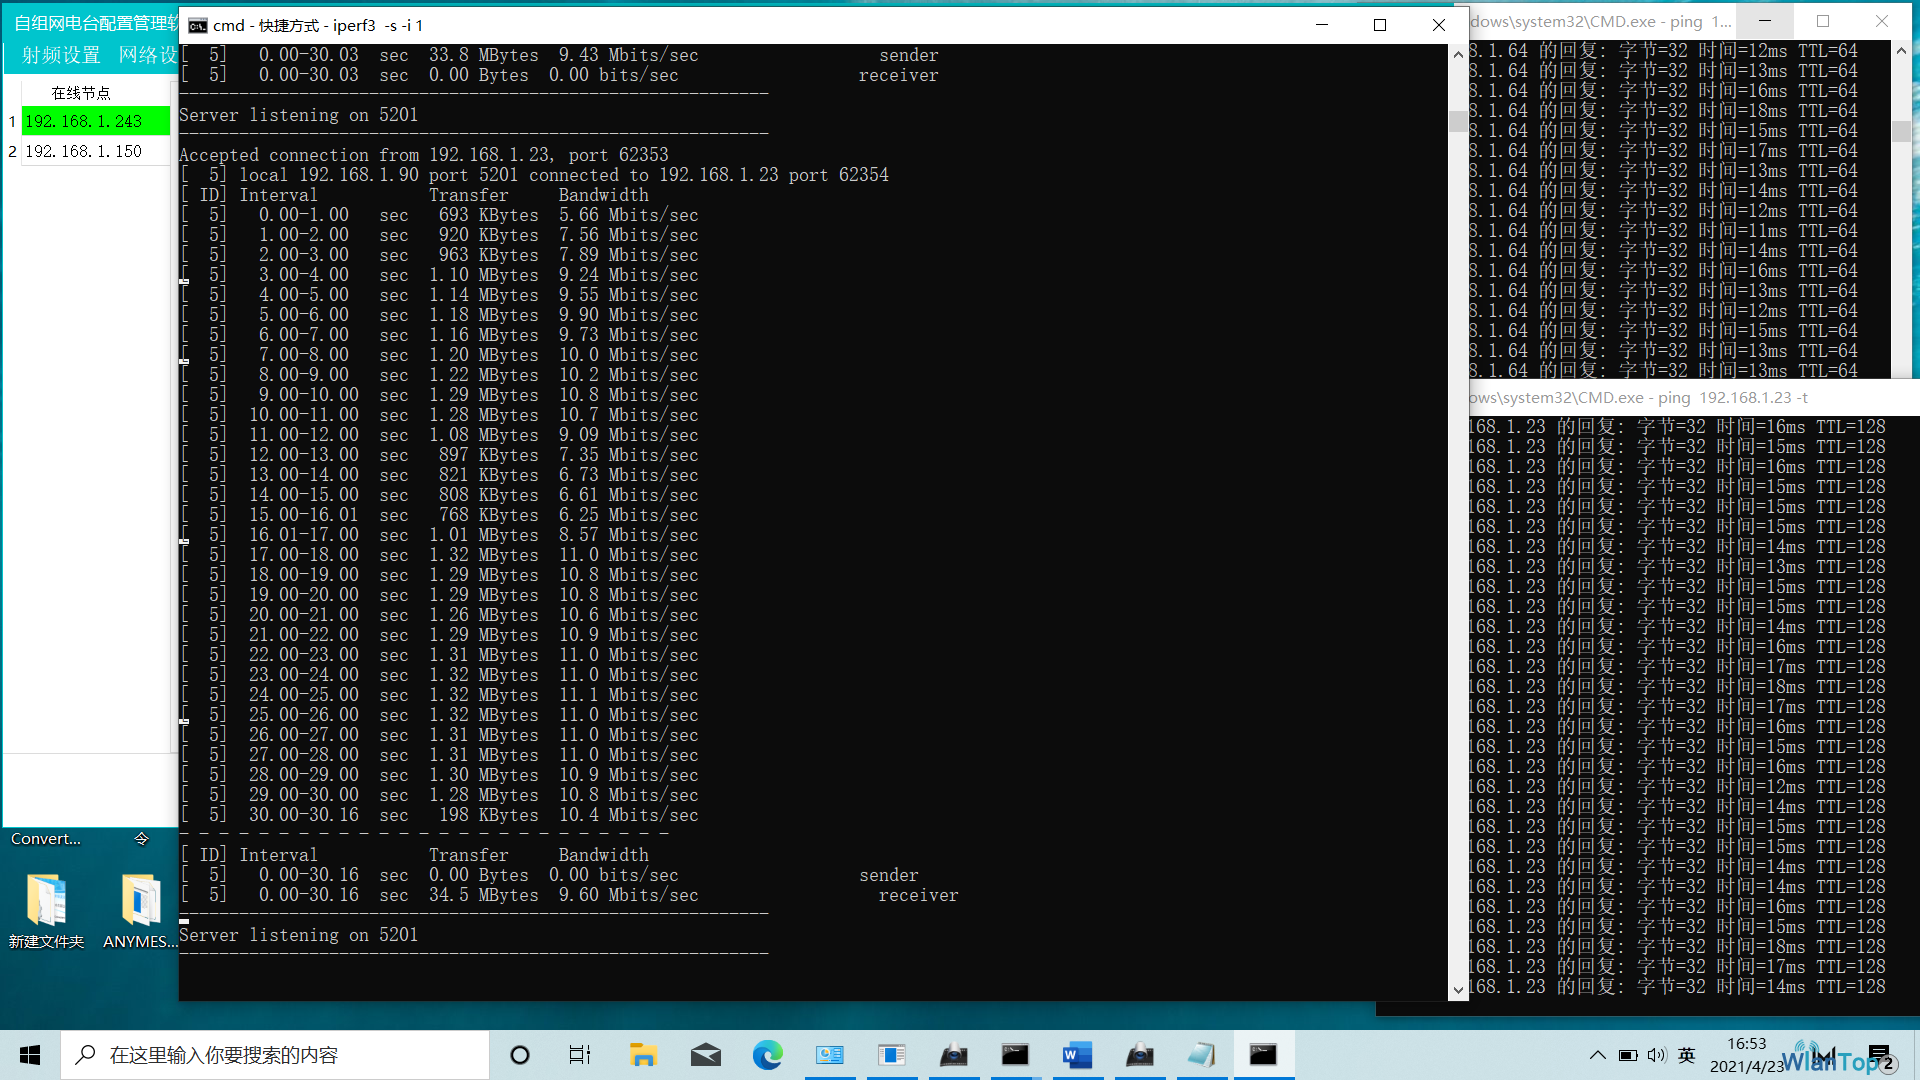Close the top ping CMD window
Image resolution: width=1920 pixels, height=1080 pixels.
click(x=1882, y=21)
